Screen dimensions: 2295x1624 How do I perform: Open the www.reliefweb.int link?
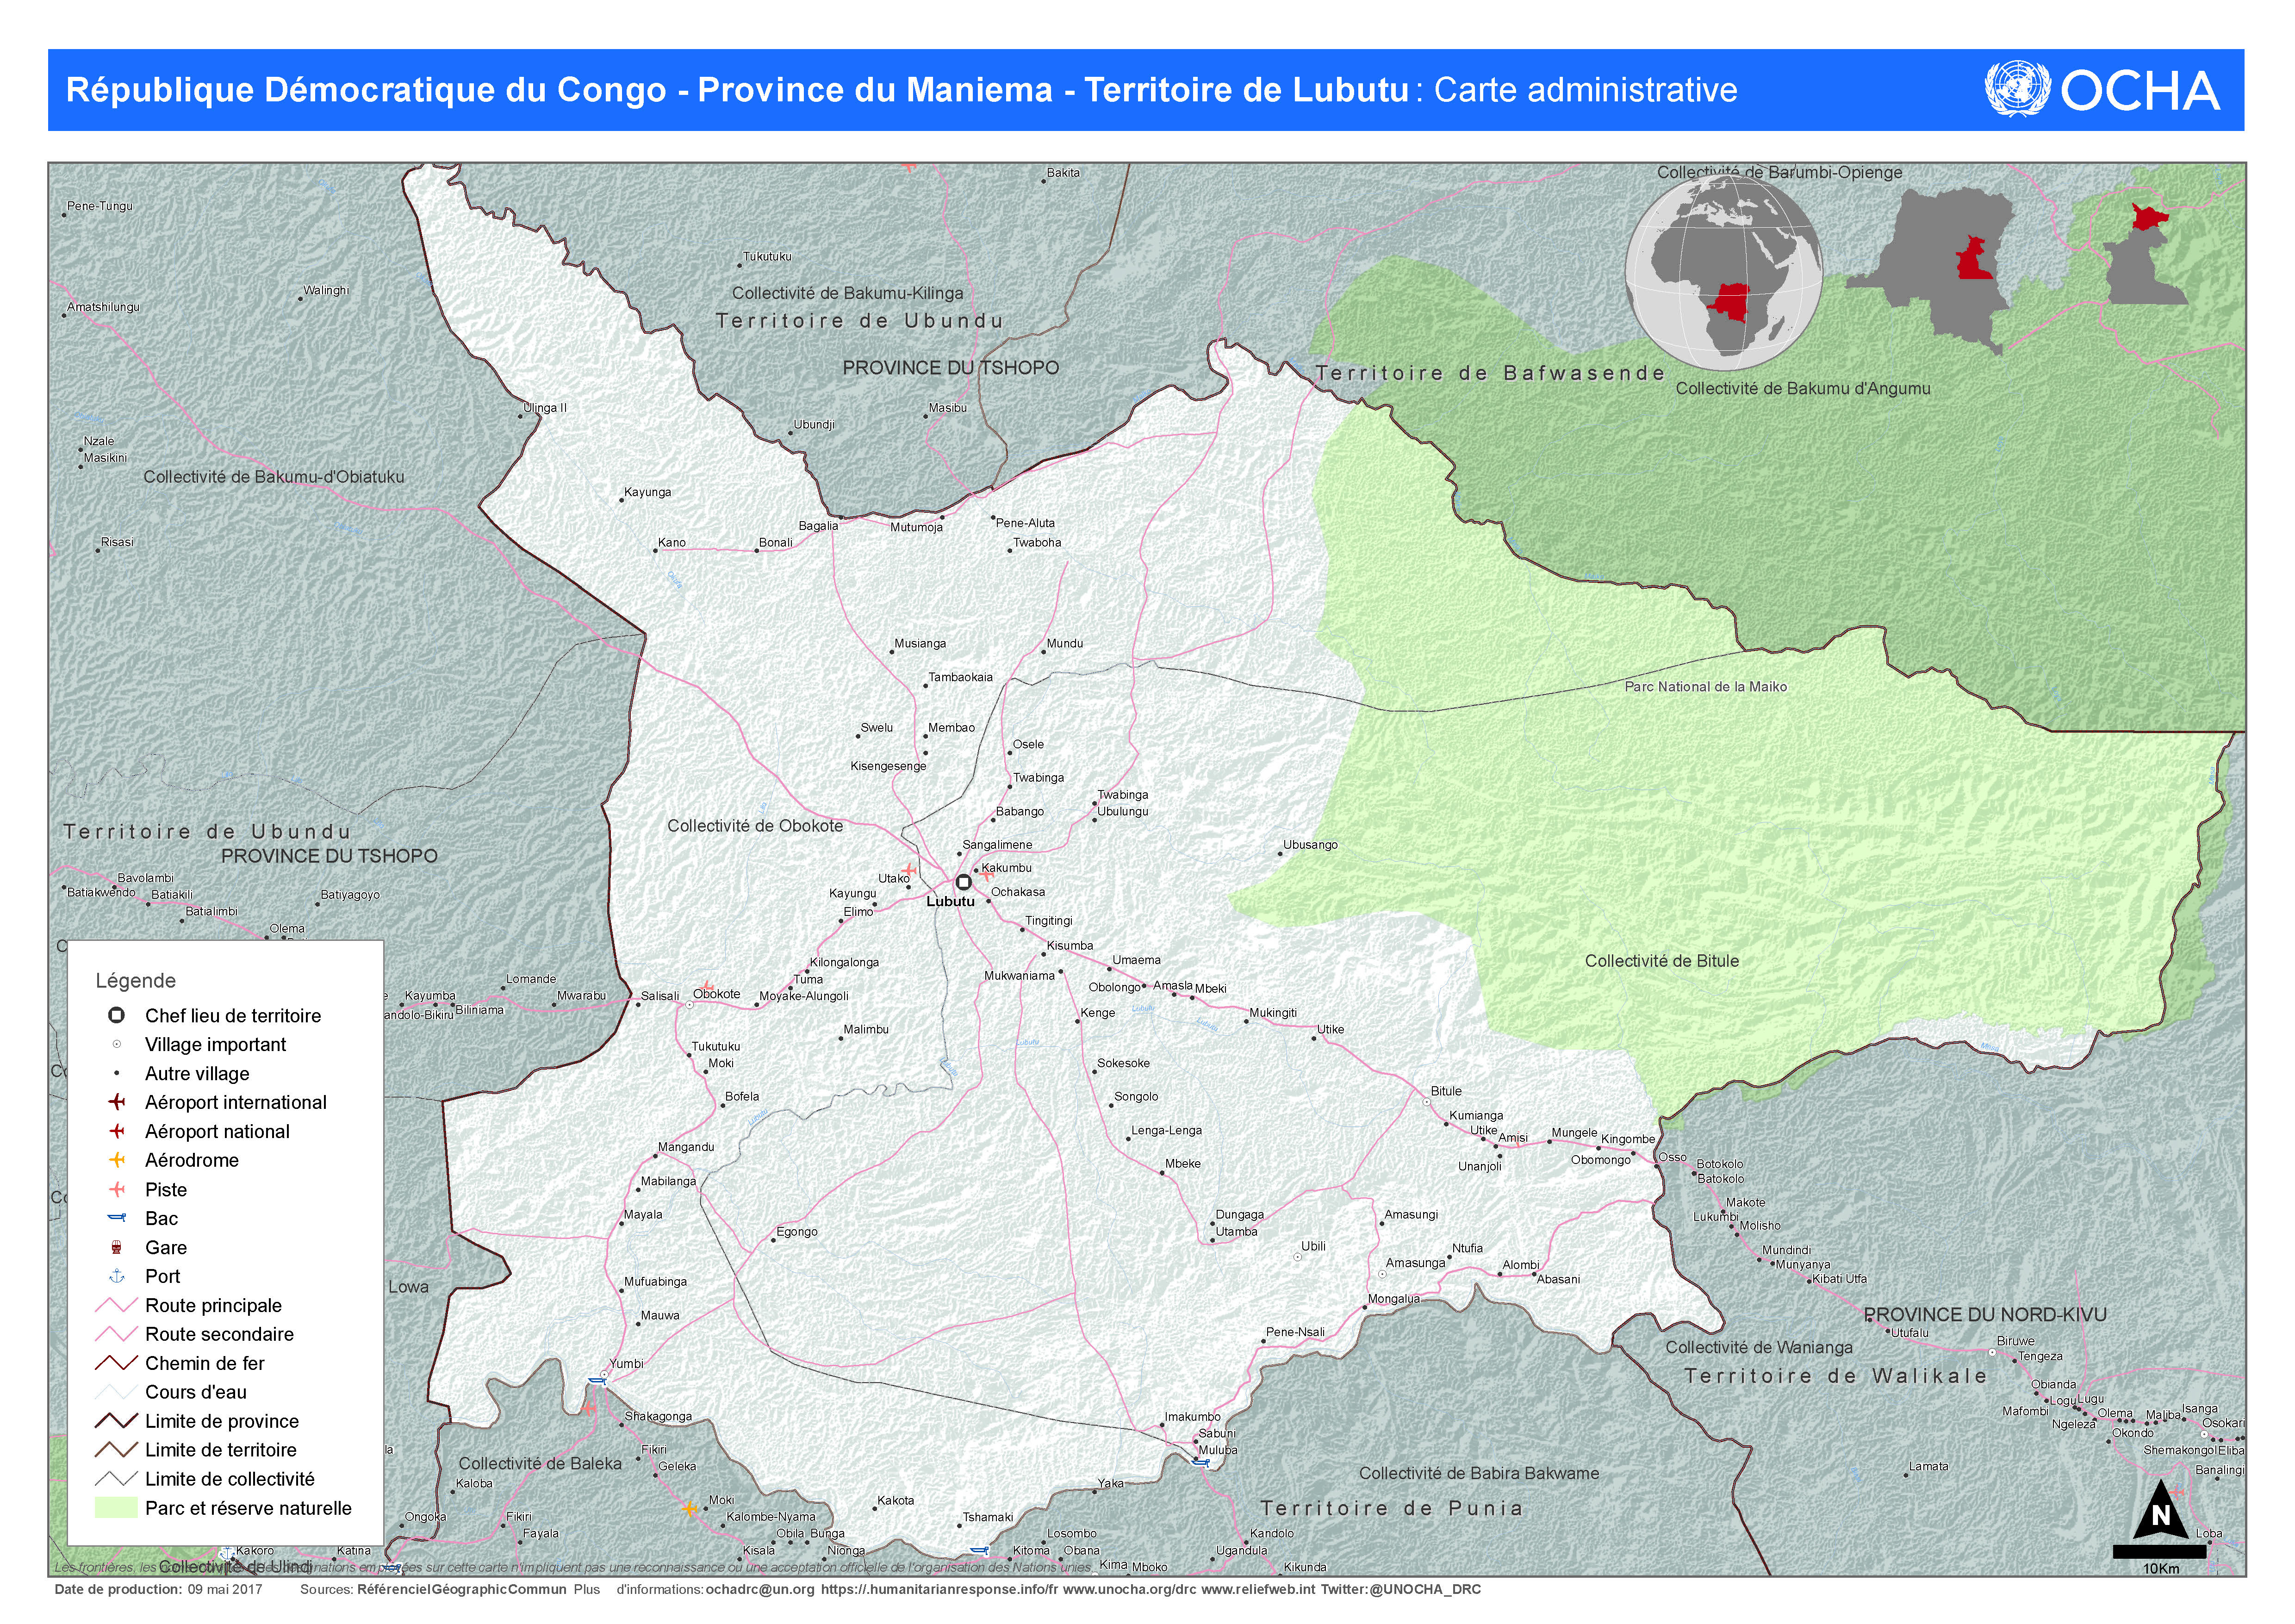(1258, 1589)
